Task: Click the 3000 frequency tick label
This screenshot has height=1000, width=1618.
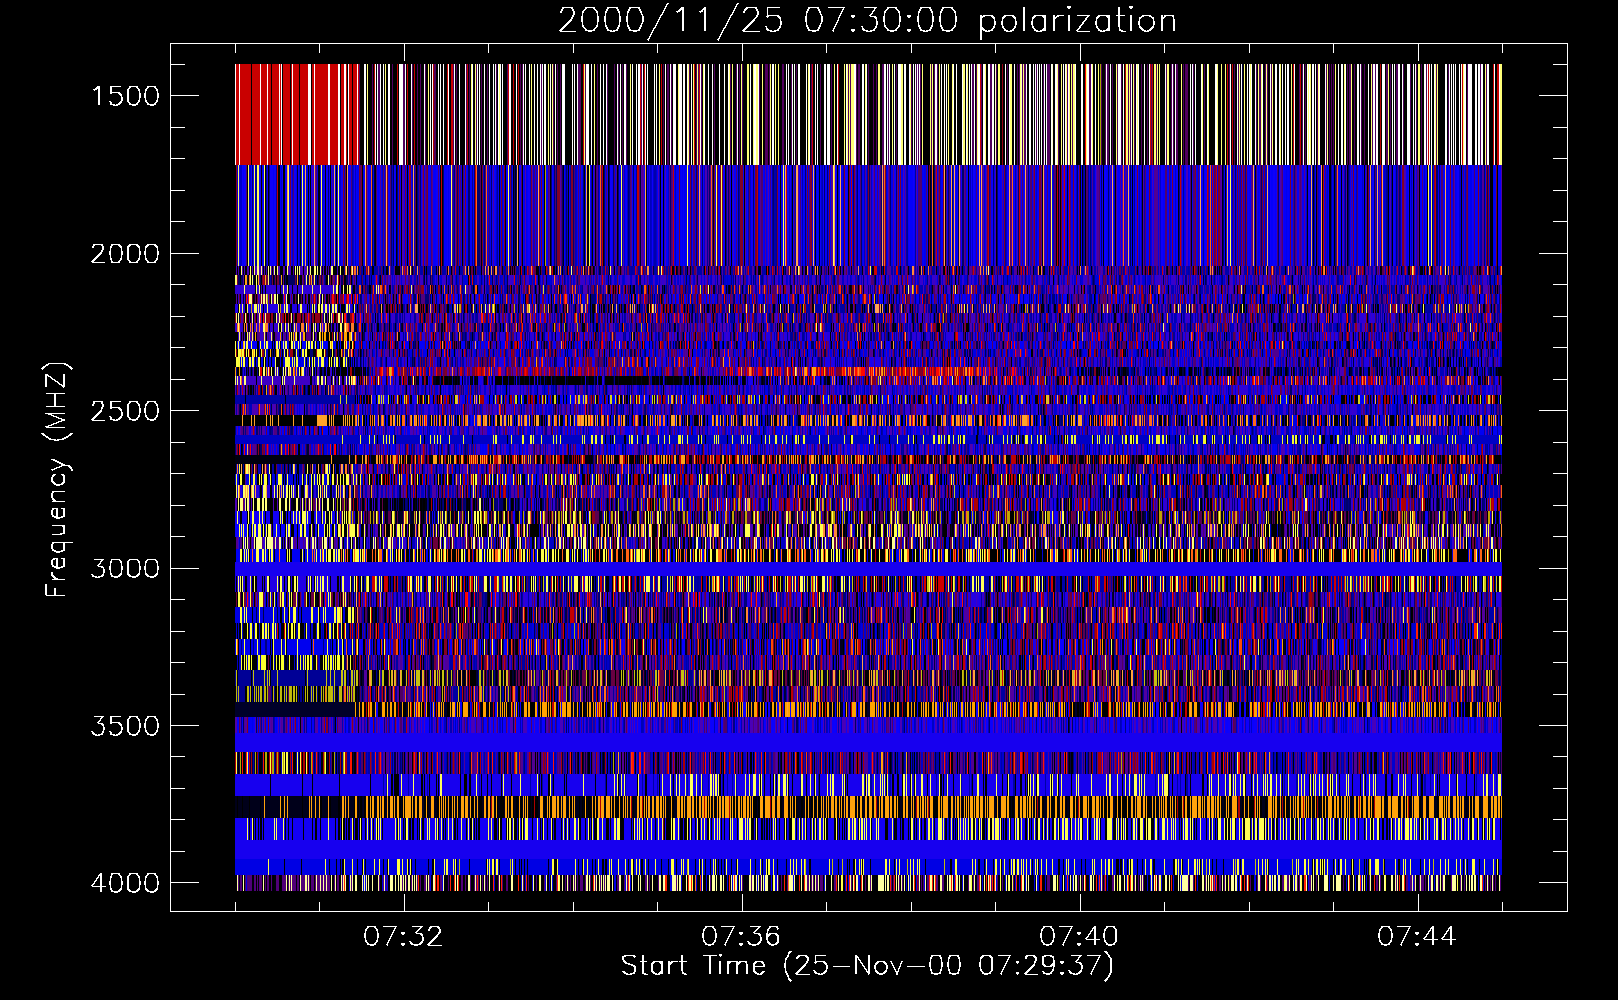Action: tap(125, 568)
